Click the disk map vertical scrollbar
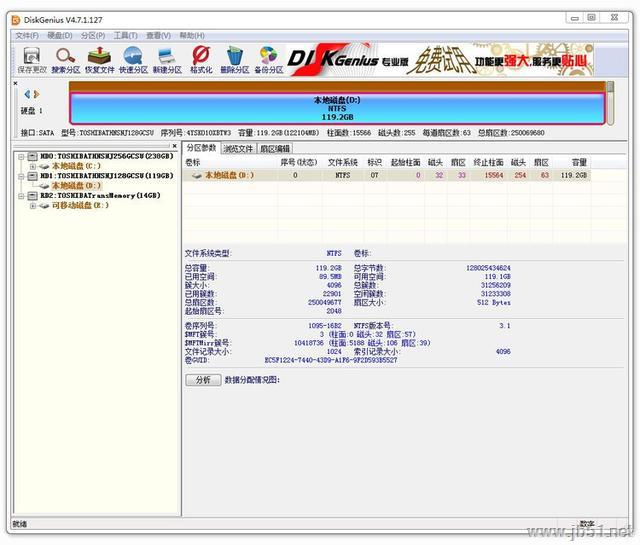 click(x=610, y=103)
